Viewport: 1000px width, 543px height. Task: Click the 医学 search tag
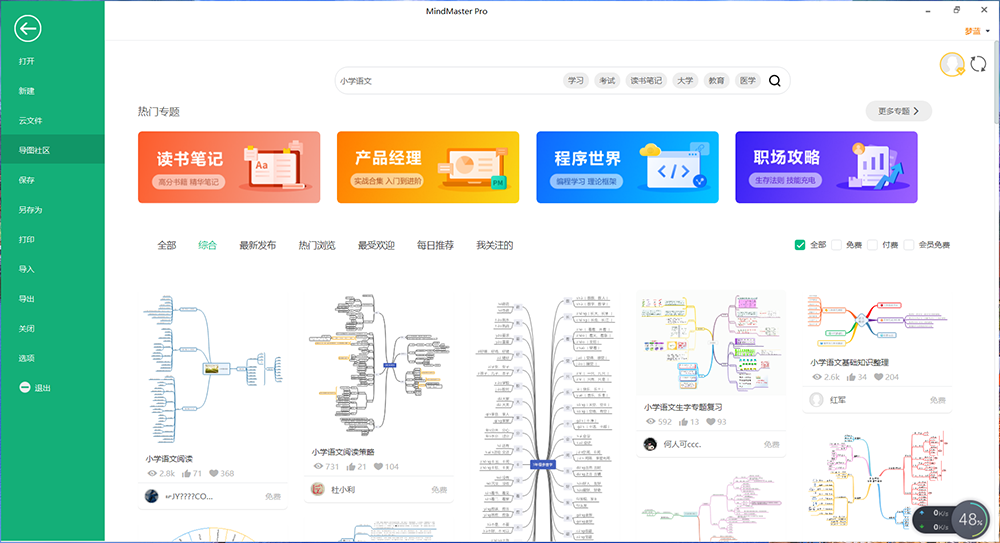pyautogui.click(x=747, y=80)
